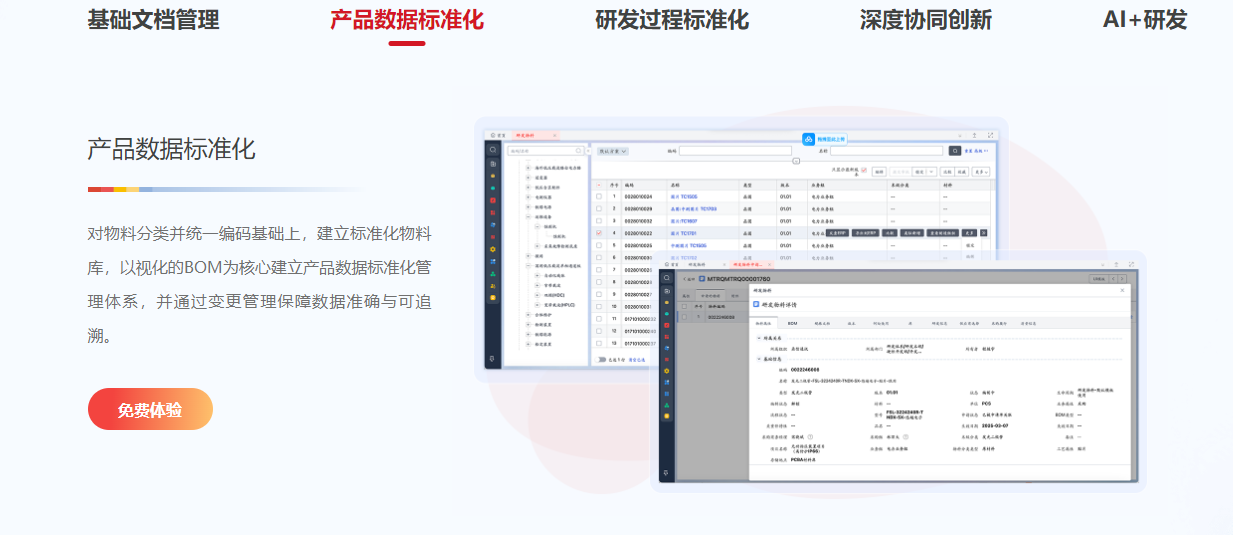
Task: Click the sidebar magnifier icon in list window
Action: [x=493, y=150]
